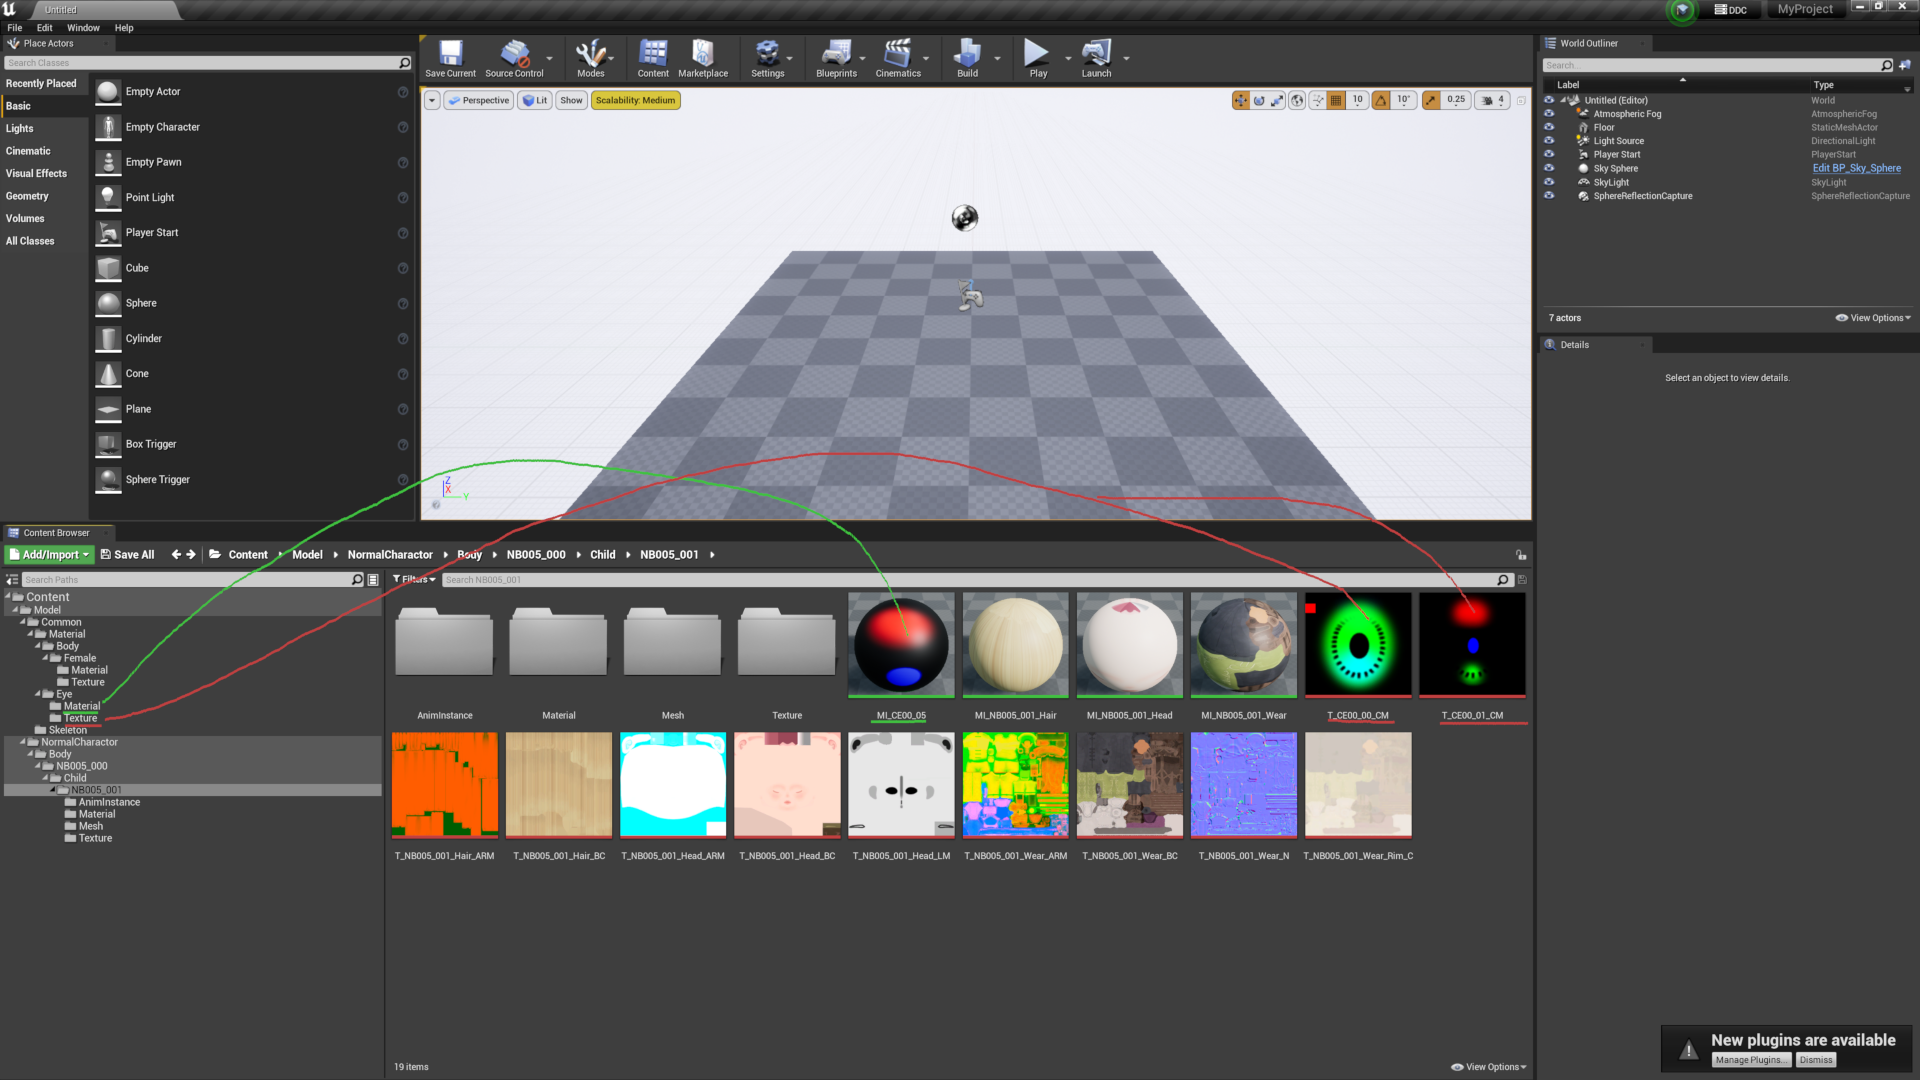The height and width of the screenshot is (1080, 1920).
Task: Toggle rotation snapping triangle icon
Action: click(1381, 100)
